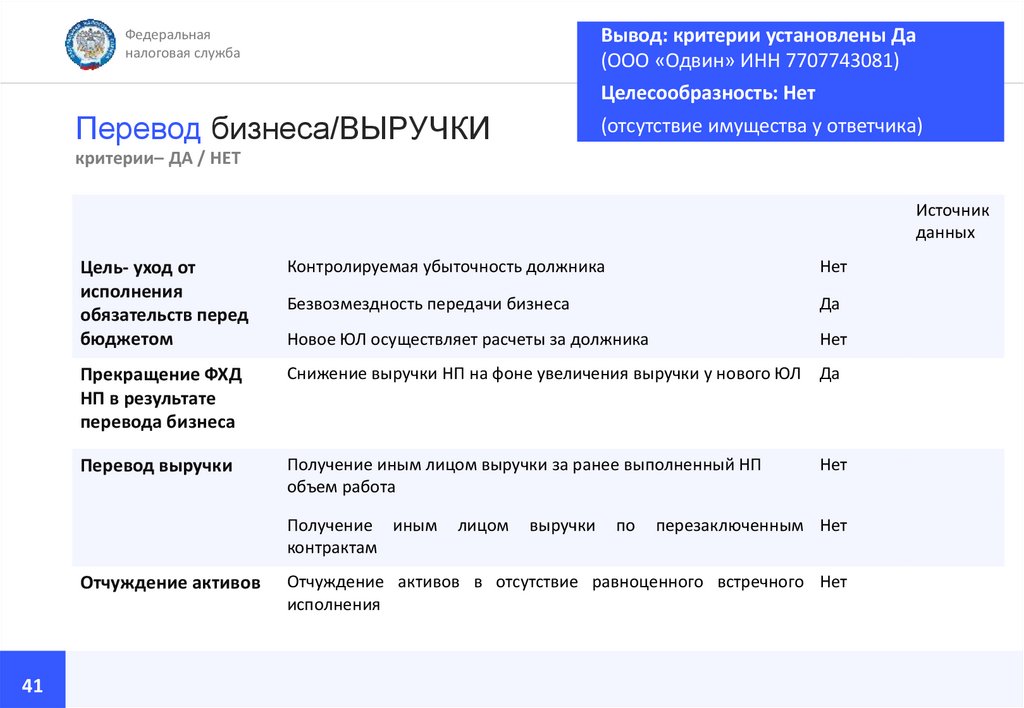The width and height of the screenshot is (1024, 708).
Task: Click subtitle 'критерии– ДА / НЕТ'
Action: (158, 158)
